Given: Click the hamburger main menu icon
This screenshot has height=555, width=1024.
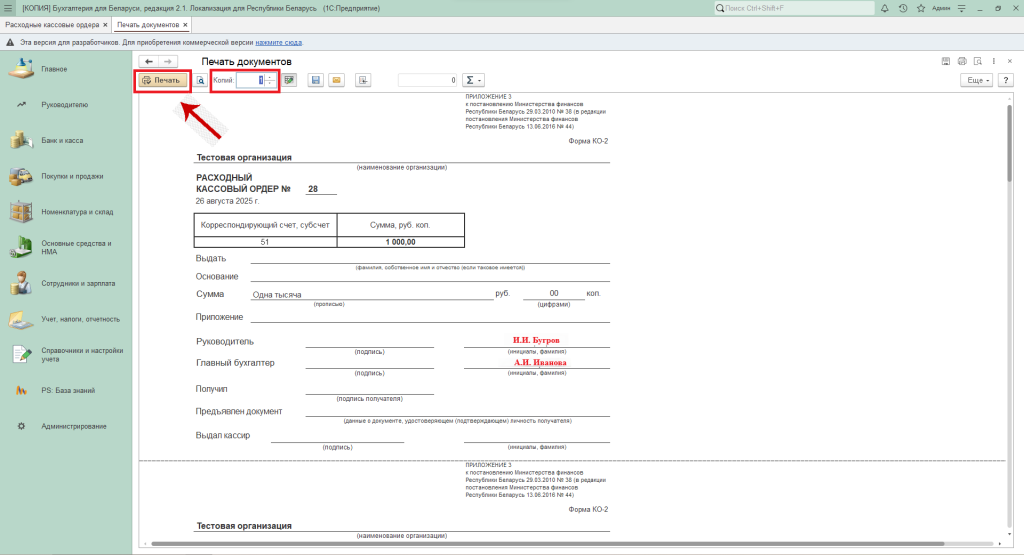Looking at the screenshot, I should 8,8.
